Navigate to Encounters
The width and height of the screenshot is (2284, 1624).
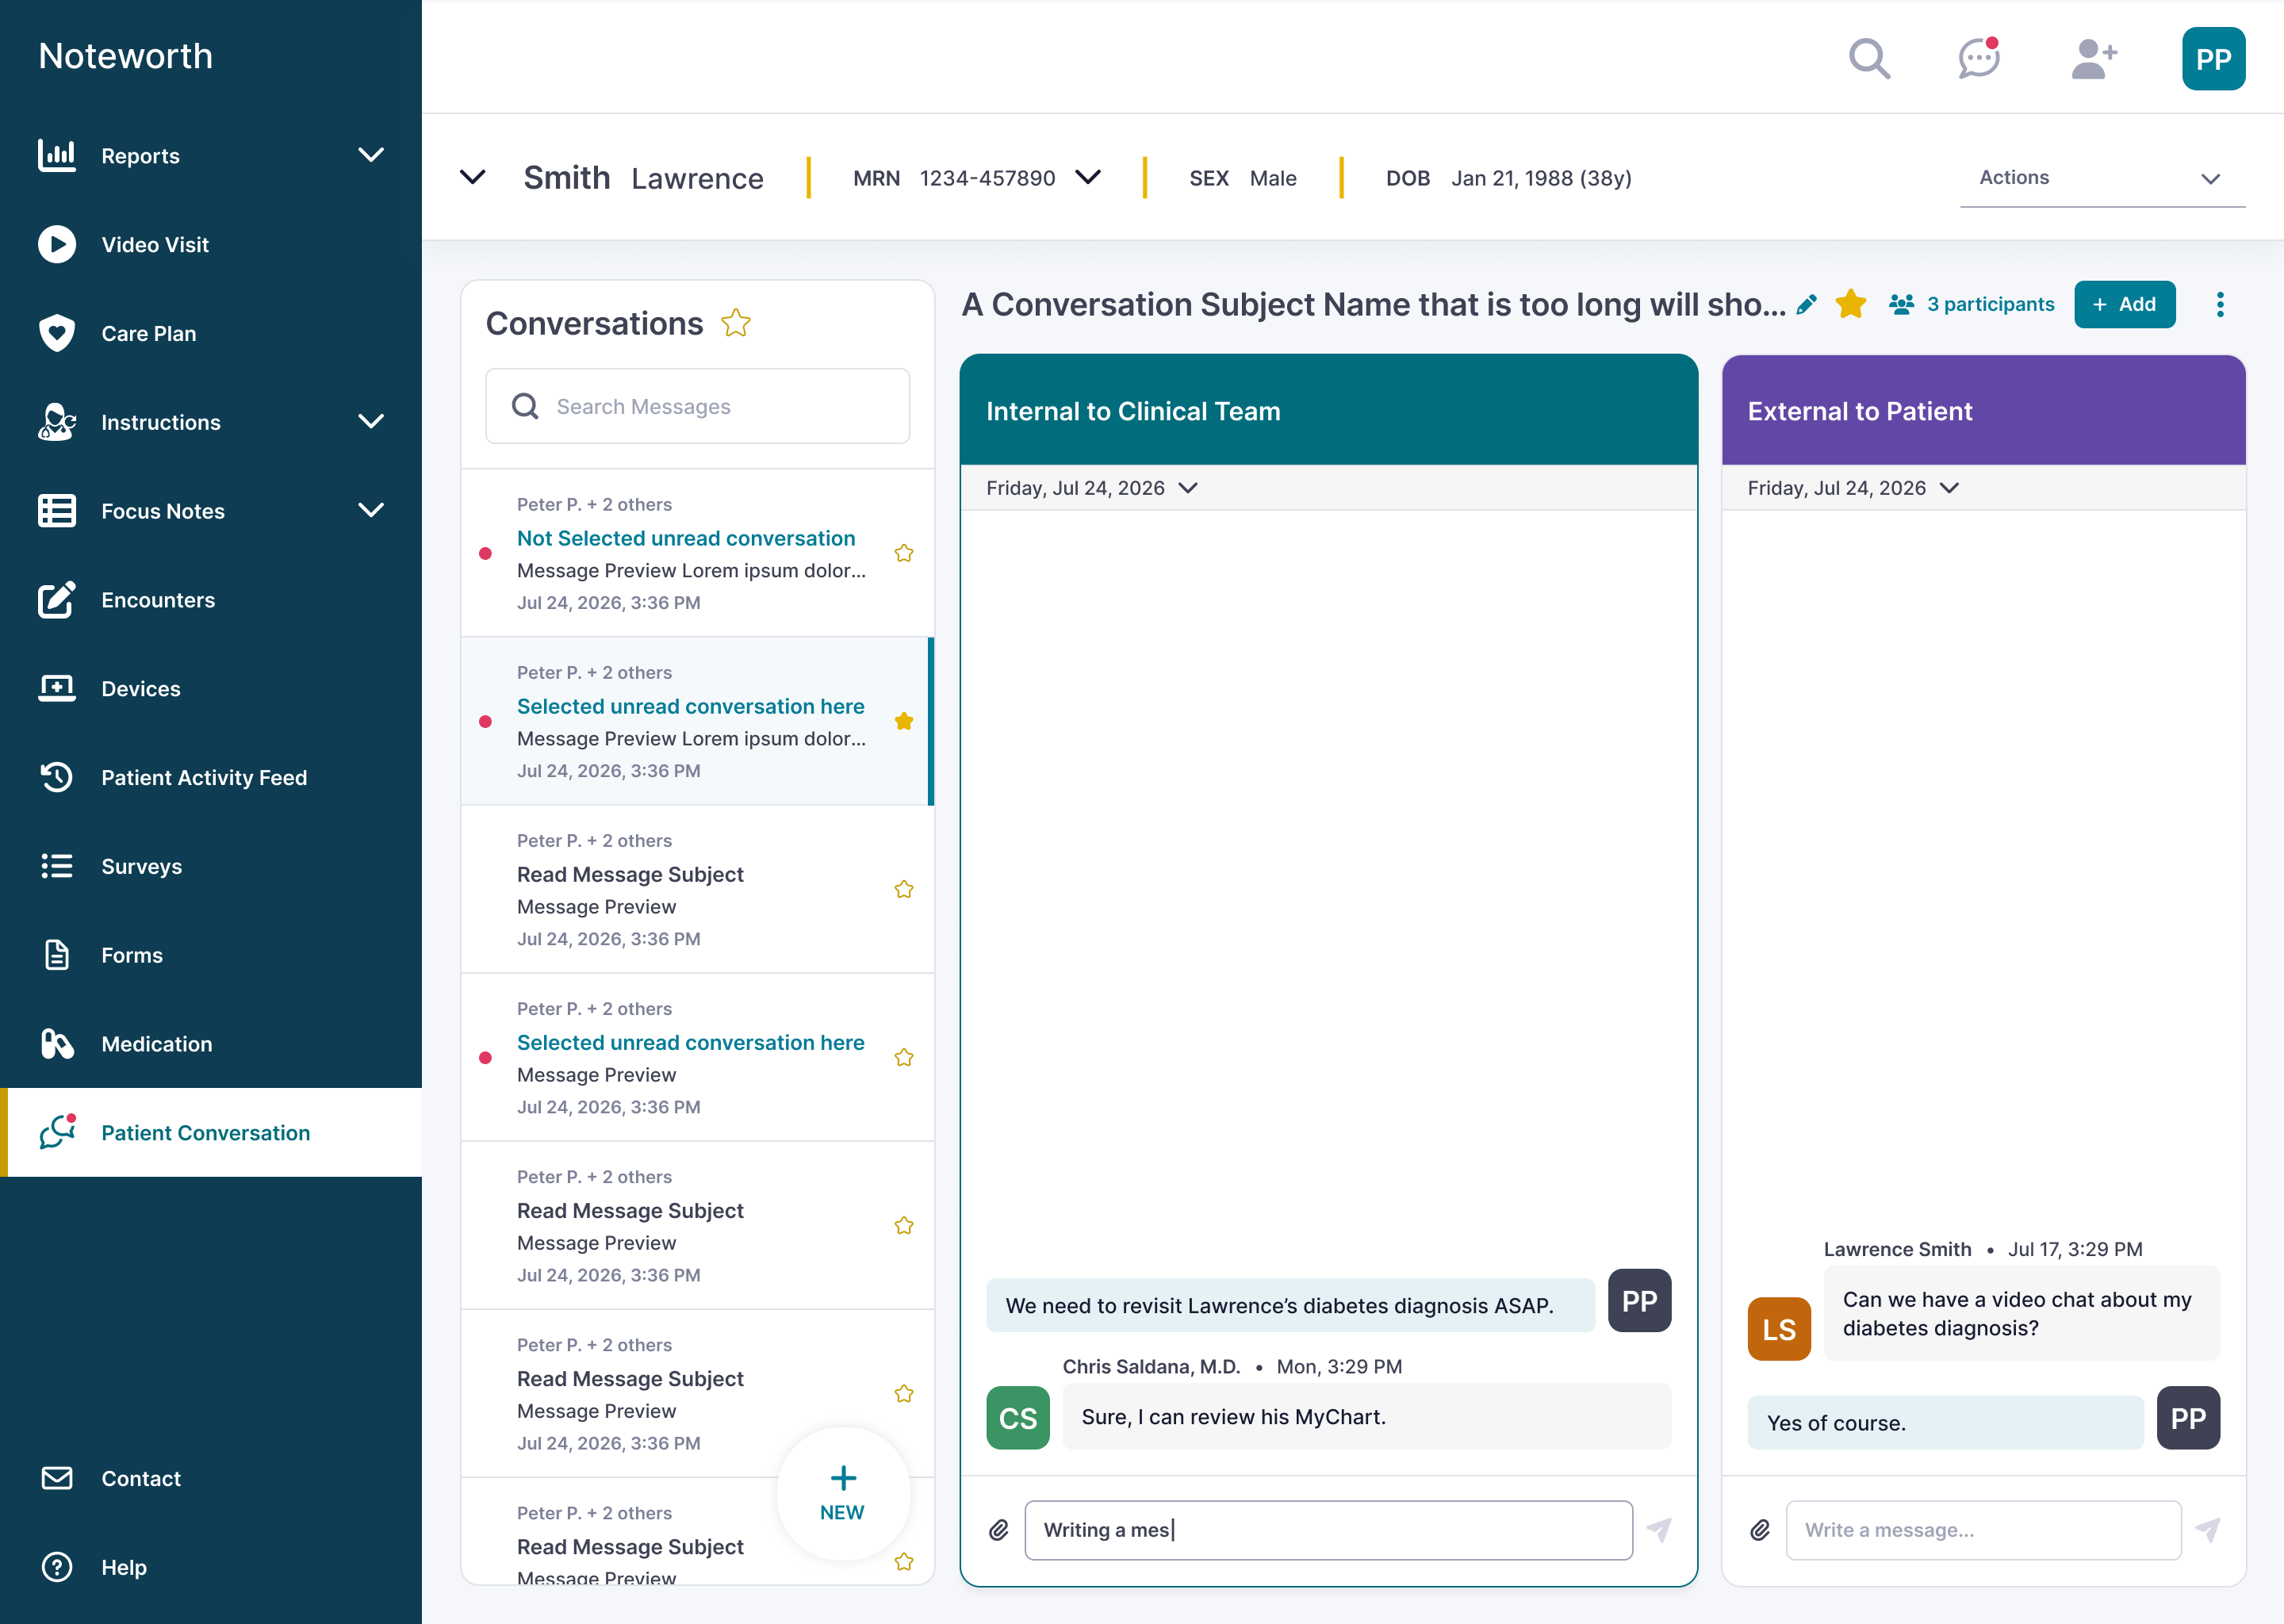click(211, 599)
